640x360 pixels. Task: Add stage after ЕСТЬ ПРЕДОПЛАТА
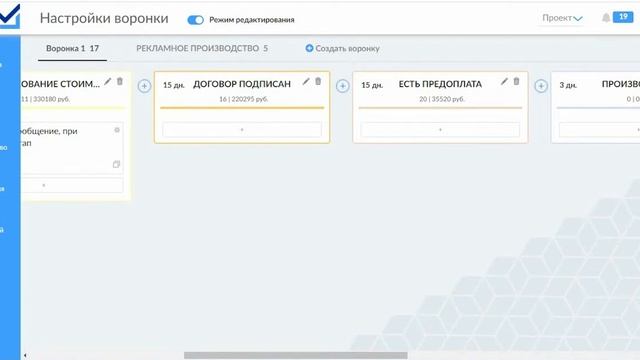point(541,86)
